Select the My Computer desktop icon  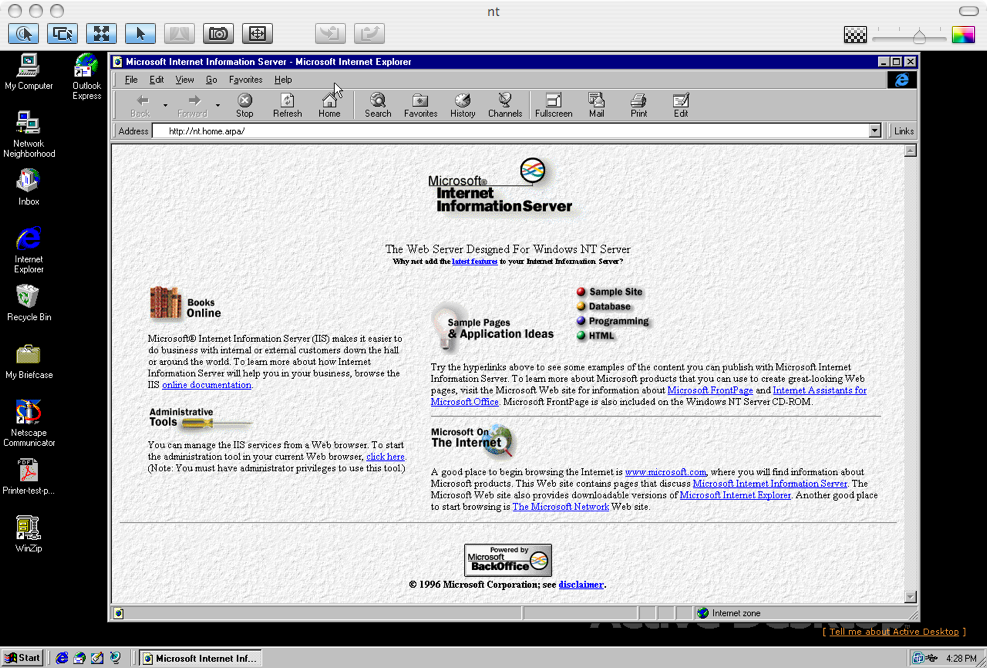(28, 72)
